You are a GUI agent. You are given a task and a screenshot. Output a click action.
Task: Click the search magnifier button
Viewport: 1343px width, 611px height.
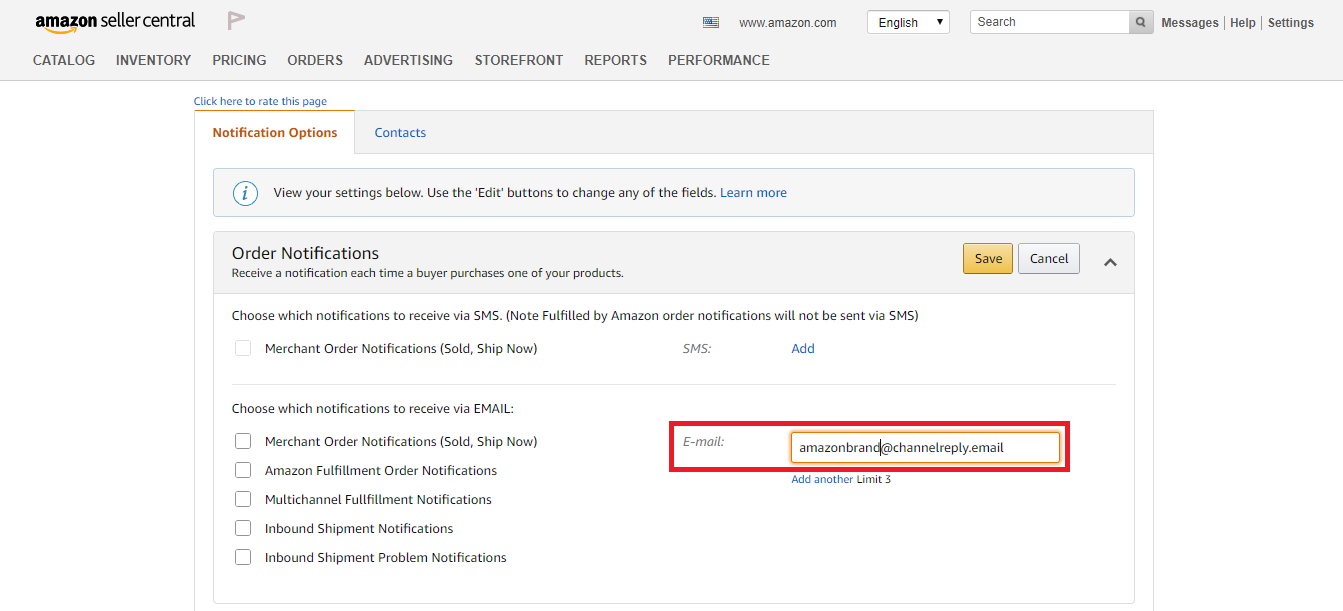coord(1141,22)
